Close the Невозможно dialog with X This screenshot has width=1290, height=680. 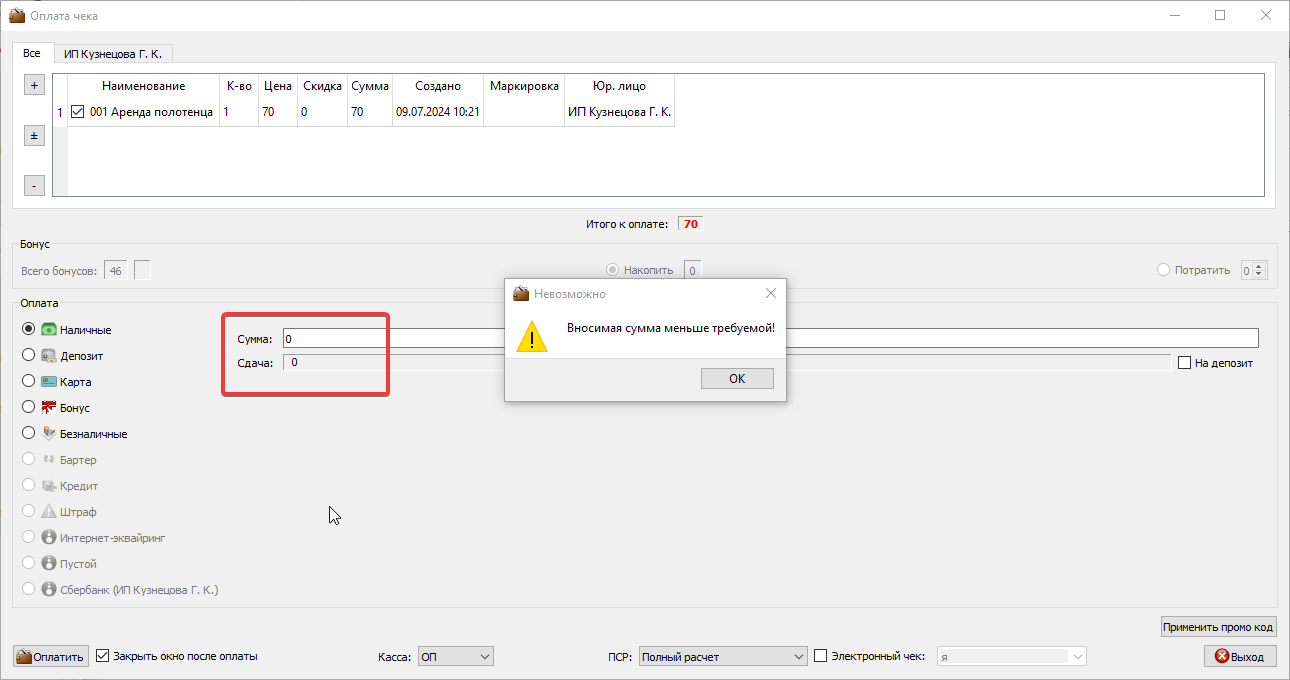pyautogui.click(x=771, y=293)
